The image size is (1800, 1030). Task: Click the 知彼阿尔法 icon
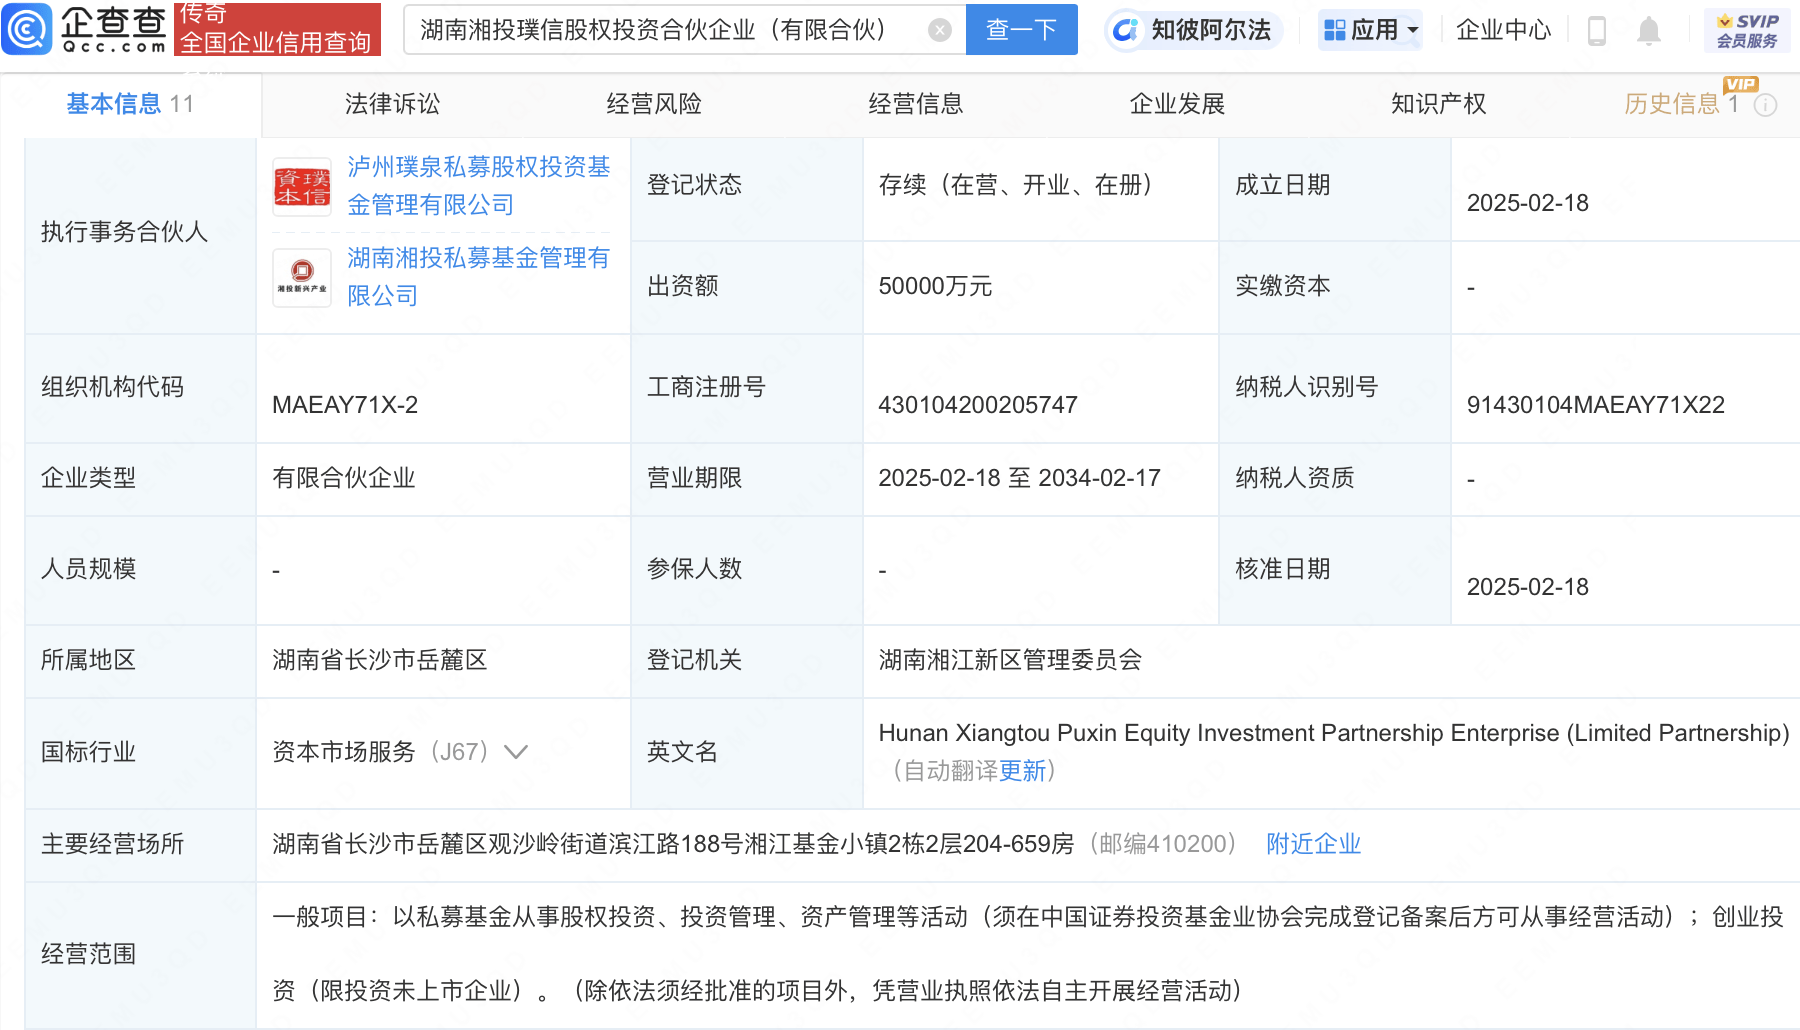click(1125, 31)
